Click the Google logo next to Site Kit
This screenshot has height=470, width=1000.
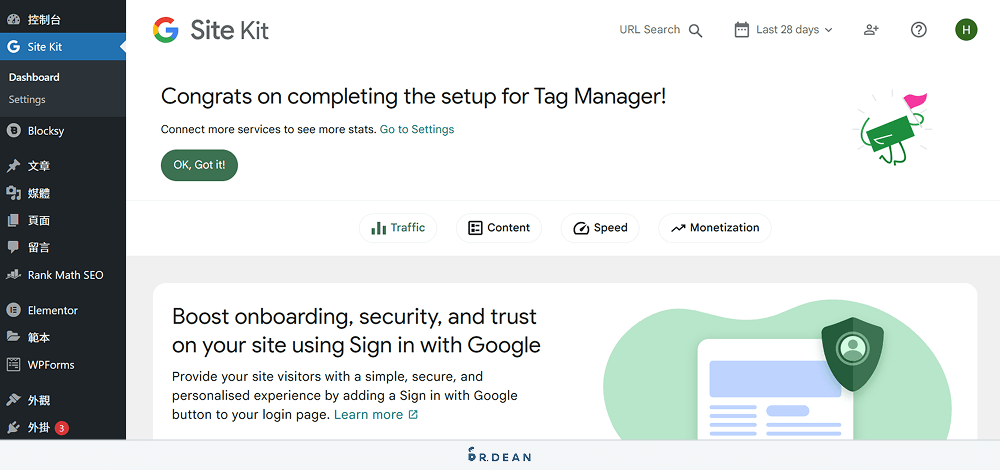[166, 30]
